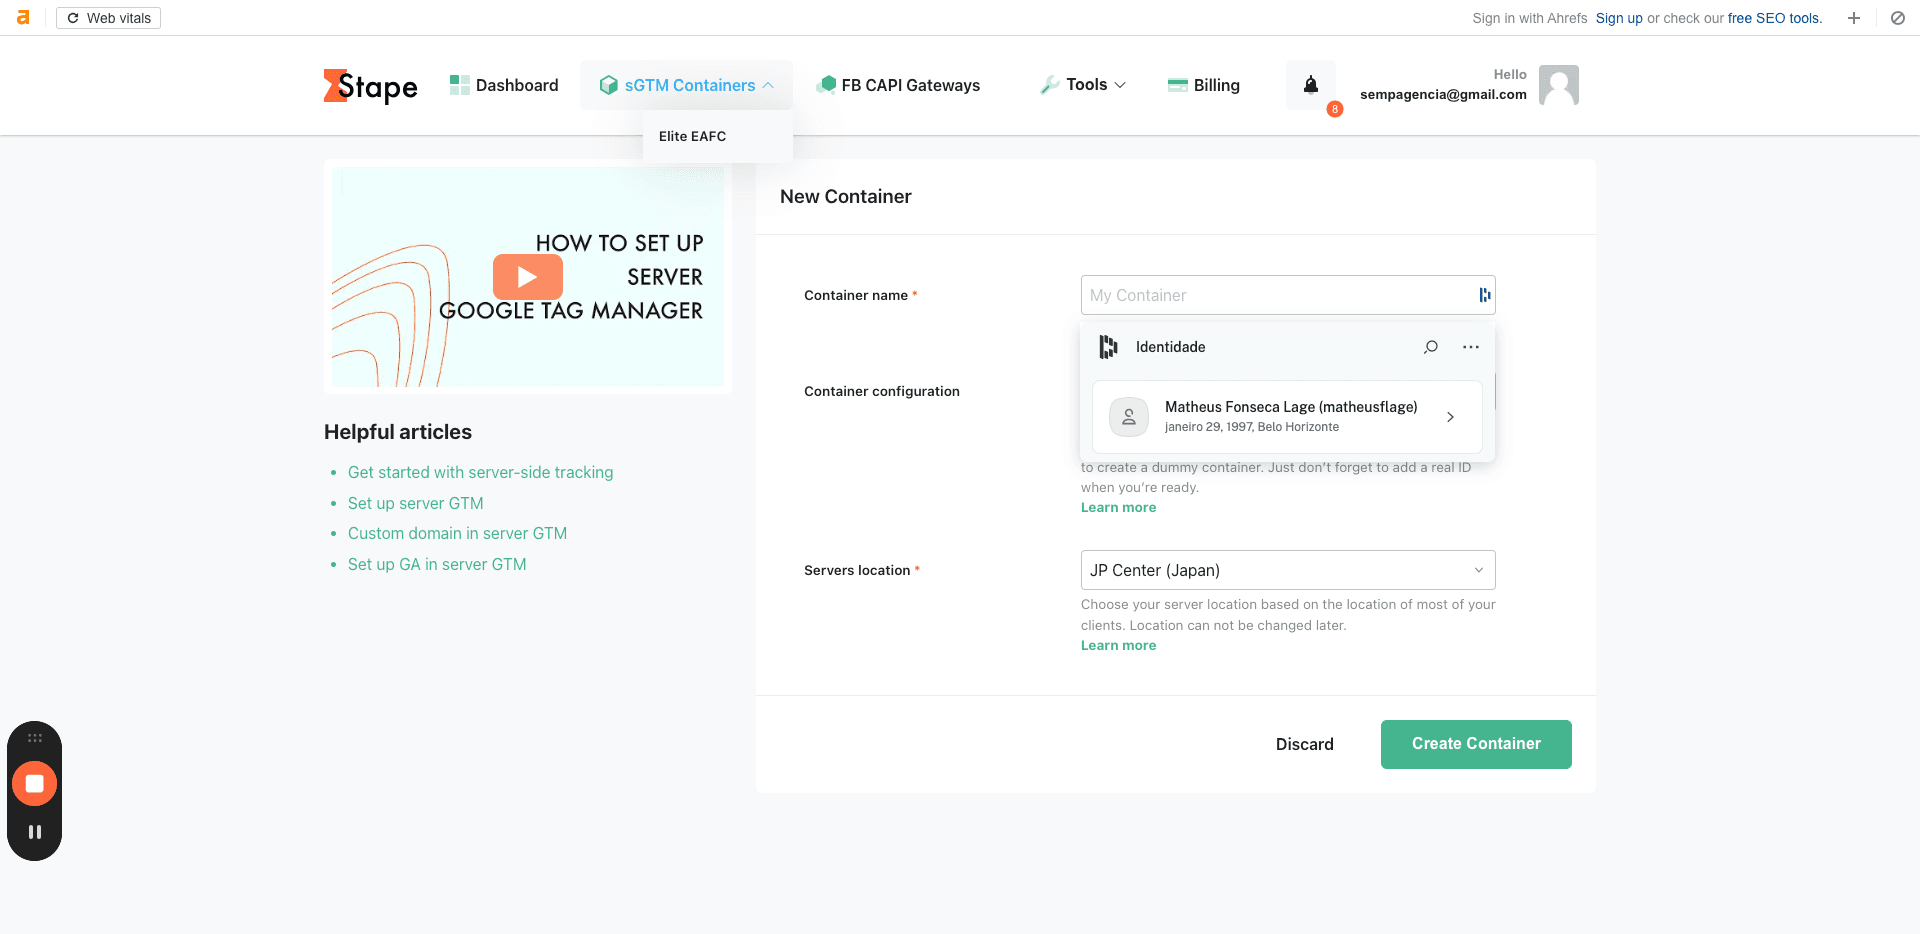Expand the Tools dropdown menu
Viewport: 1920px width, 934px height.
click(x=1083, y=85)
